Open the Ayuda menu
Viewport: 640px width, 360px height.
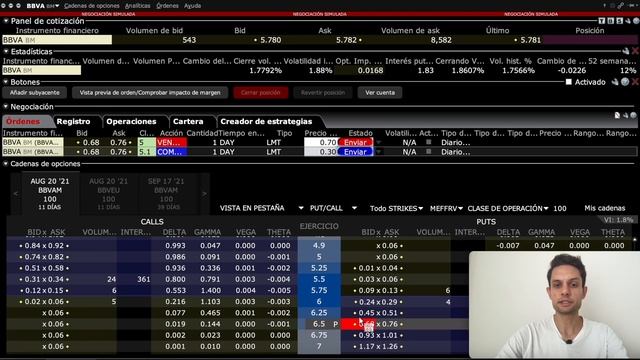click(x=192, y=6)
